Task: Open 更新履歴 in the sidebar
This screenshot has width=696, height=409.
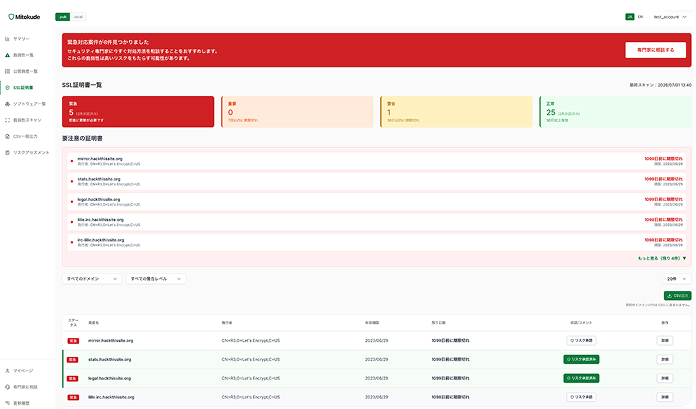Action: pos(21,403)
